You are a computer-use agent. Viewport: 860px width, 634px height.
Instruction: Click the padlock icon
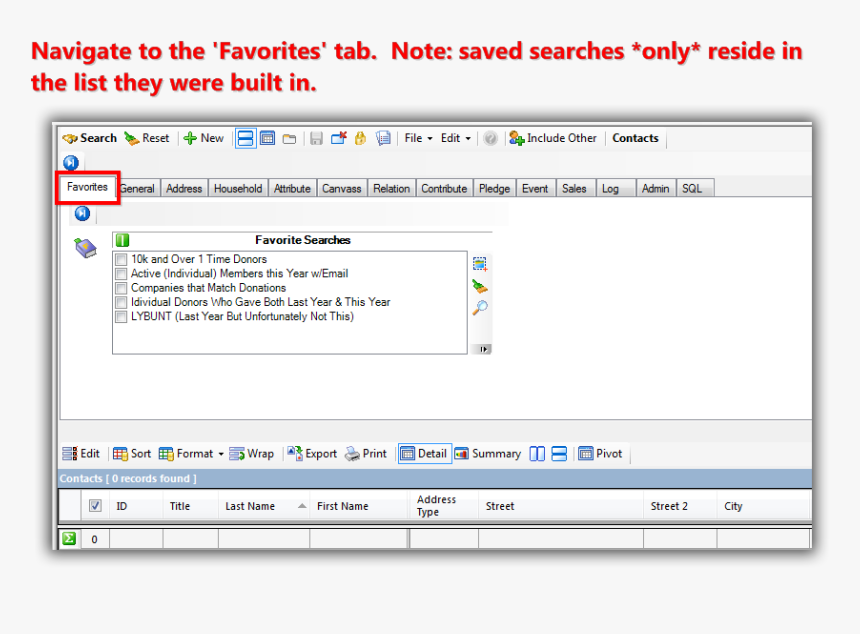(x=360, y=138)
